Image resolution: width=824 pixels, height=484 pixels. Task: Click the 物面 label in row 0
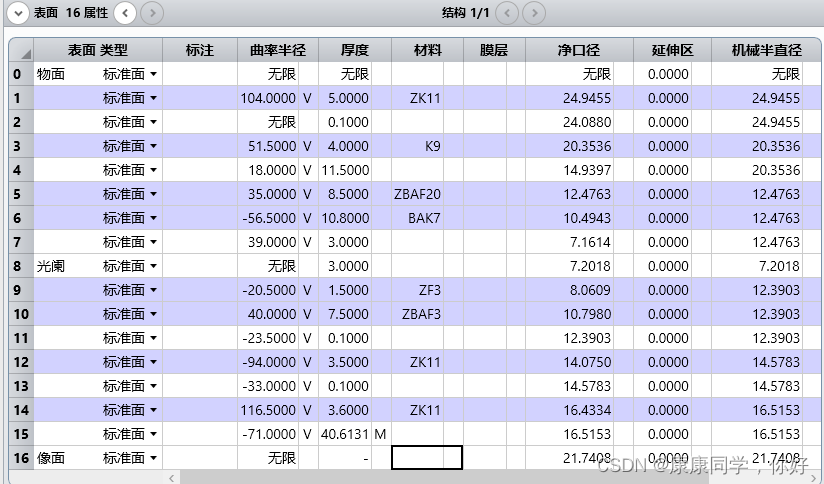(x=51, y=74)
